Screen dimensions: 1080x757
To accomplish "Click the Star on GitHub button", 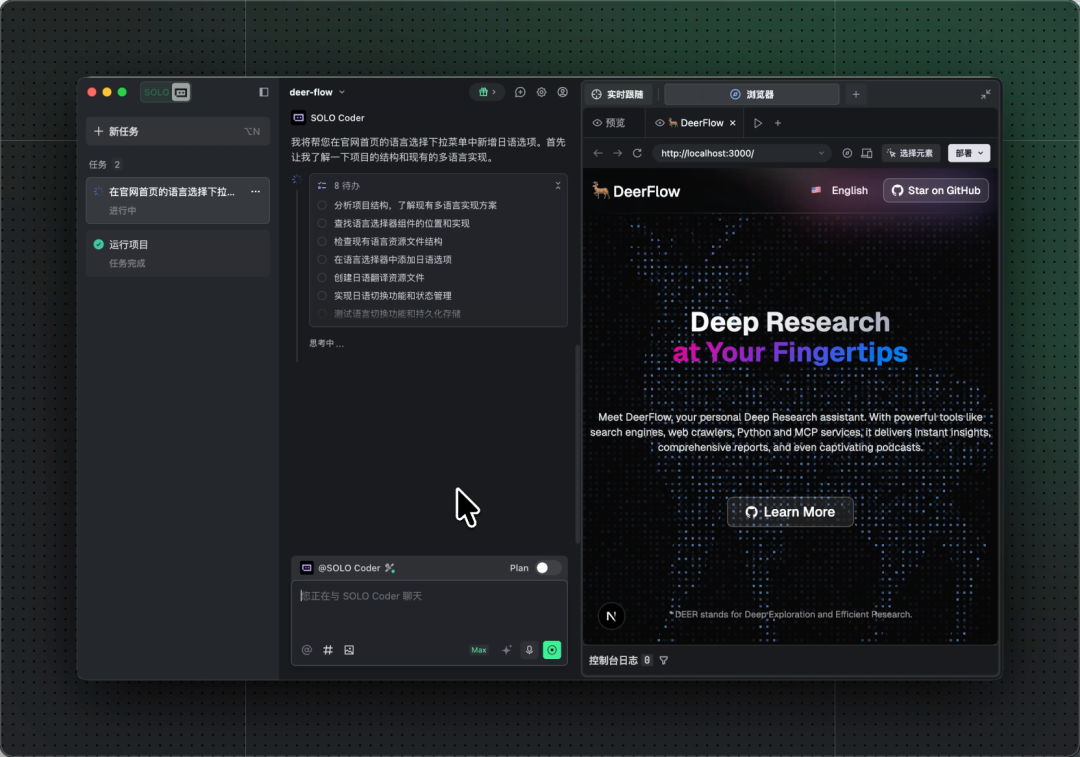I will [x=935, y=190].
